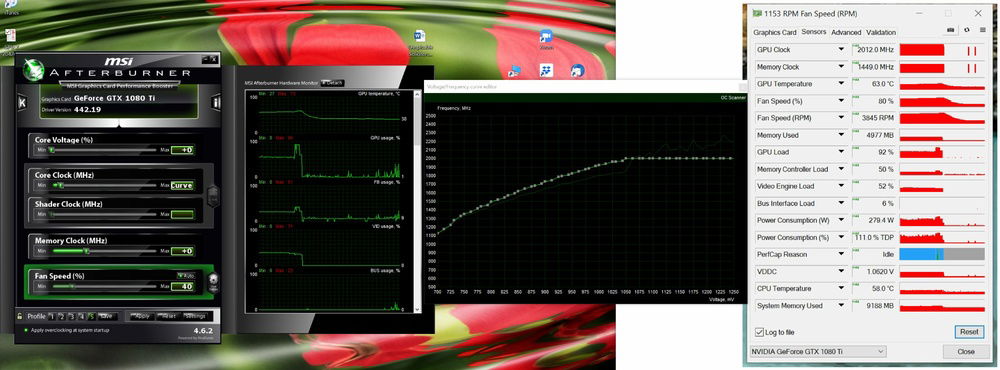The image size is (1000, 370).
Task: Open the Afterburner information i button
Action: [x=216, y=103]
